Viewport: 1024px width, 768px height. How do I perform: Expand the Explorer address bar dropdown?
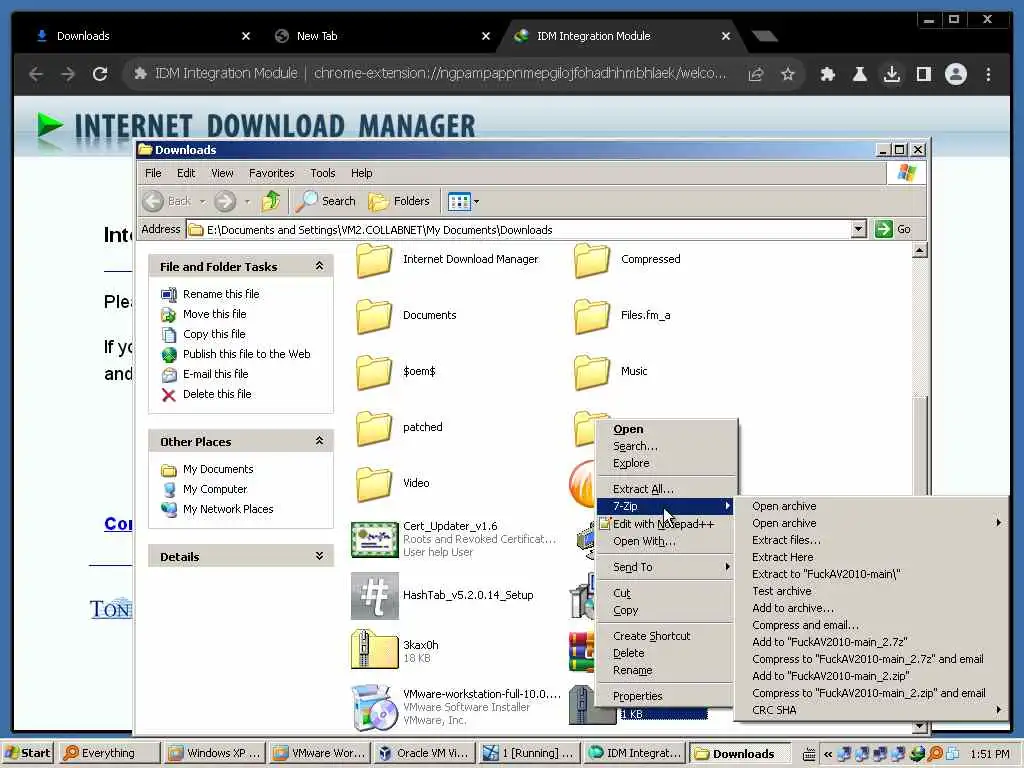pos(859,229)
